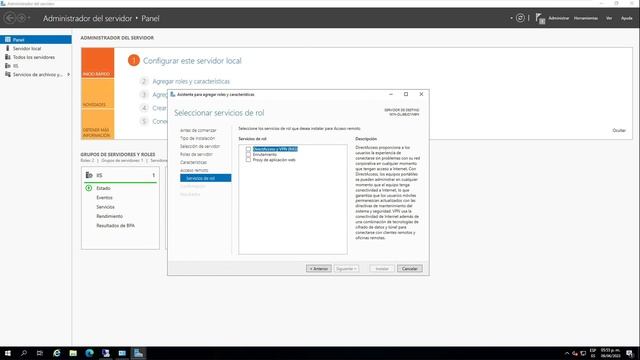Click the Anterior button
The width and height of the screenshot is (640, 360).
pos(318,269)
